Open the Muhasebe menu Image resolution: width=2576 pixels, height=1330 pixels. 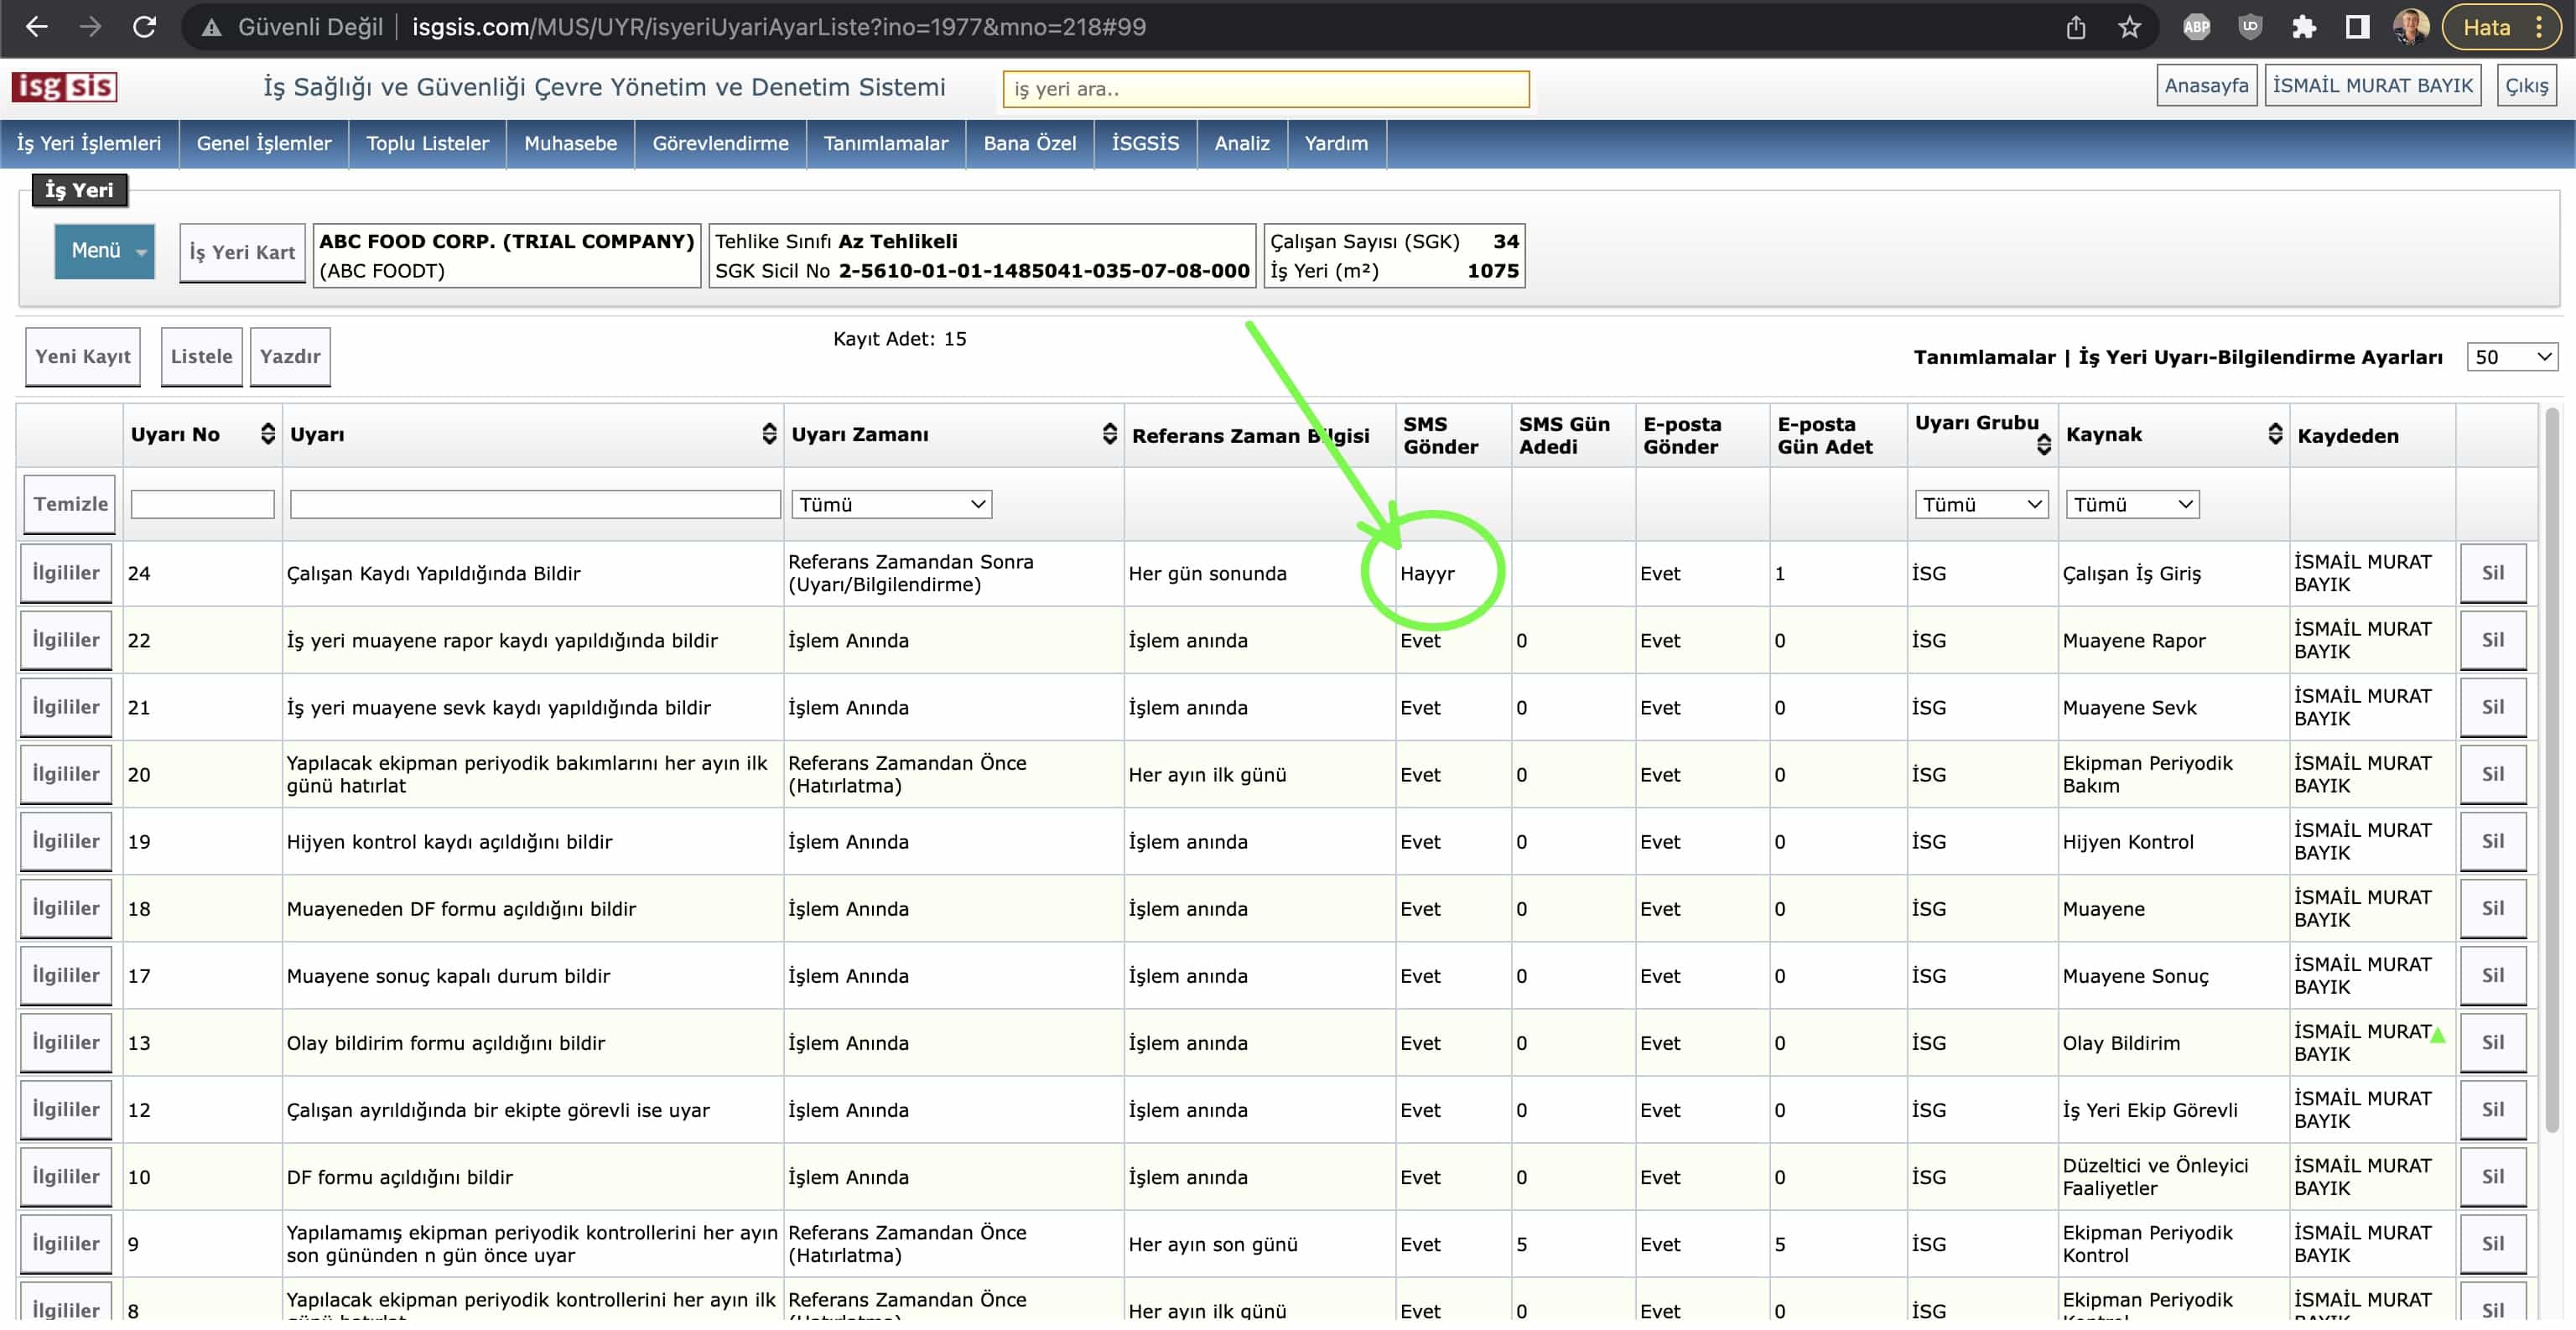pos(570,143)
